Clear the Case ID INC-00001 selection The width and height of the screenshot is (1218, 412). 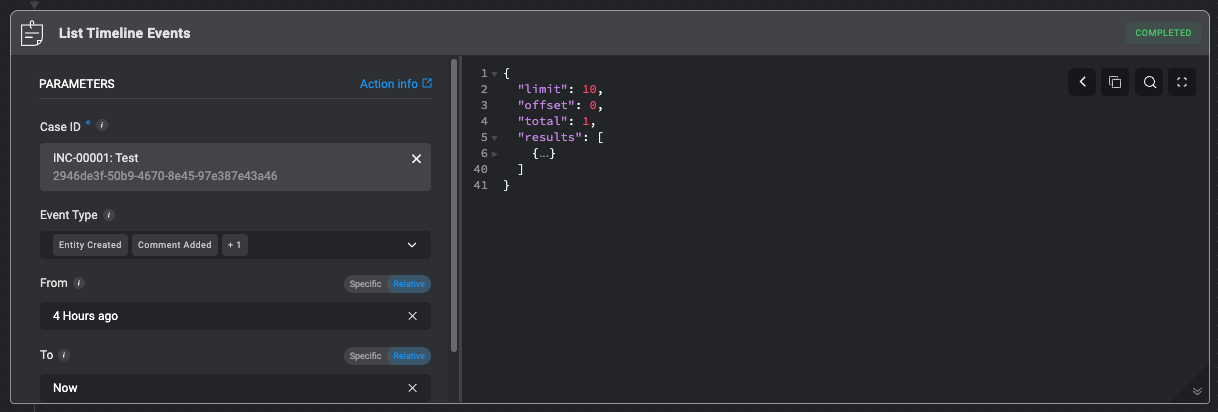[417, 159]
